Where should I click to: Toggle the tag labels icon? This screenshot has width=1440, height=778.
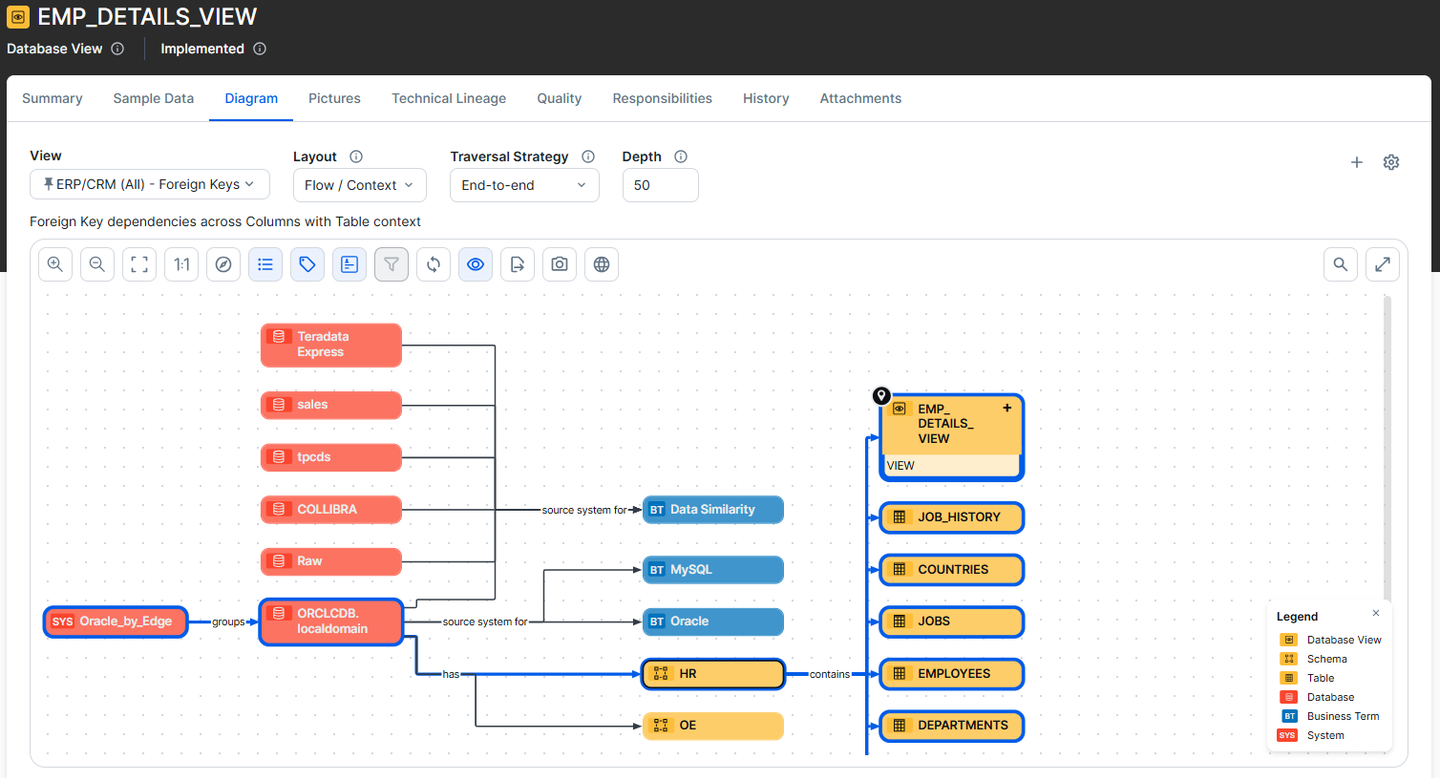tap(307, 265)
